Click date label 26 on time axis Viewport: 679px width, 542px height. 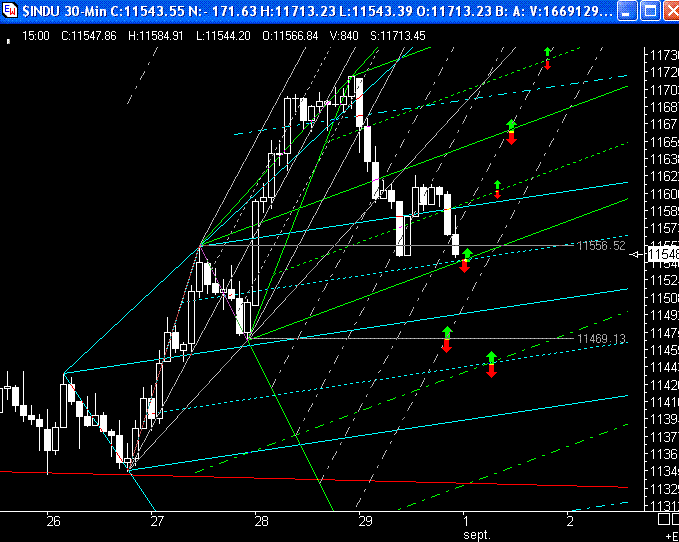(53, 521)
